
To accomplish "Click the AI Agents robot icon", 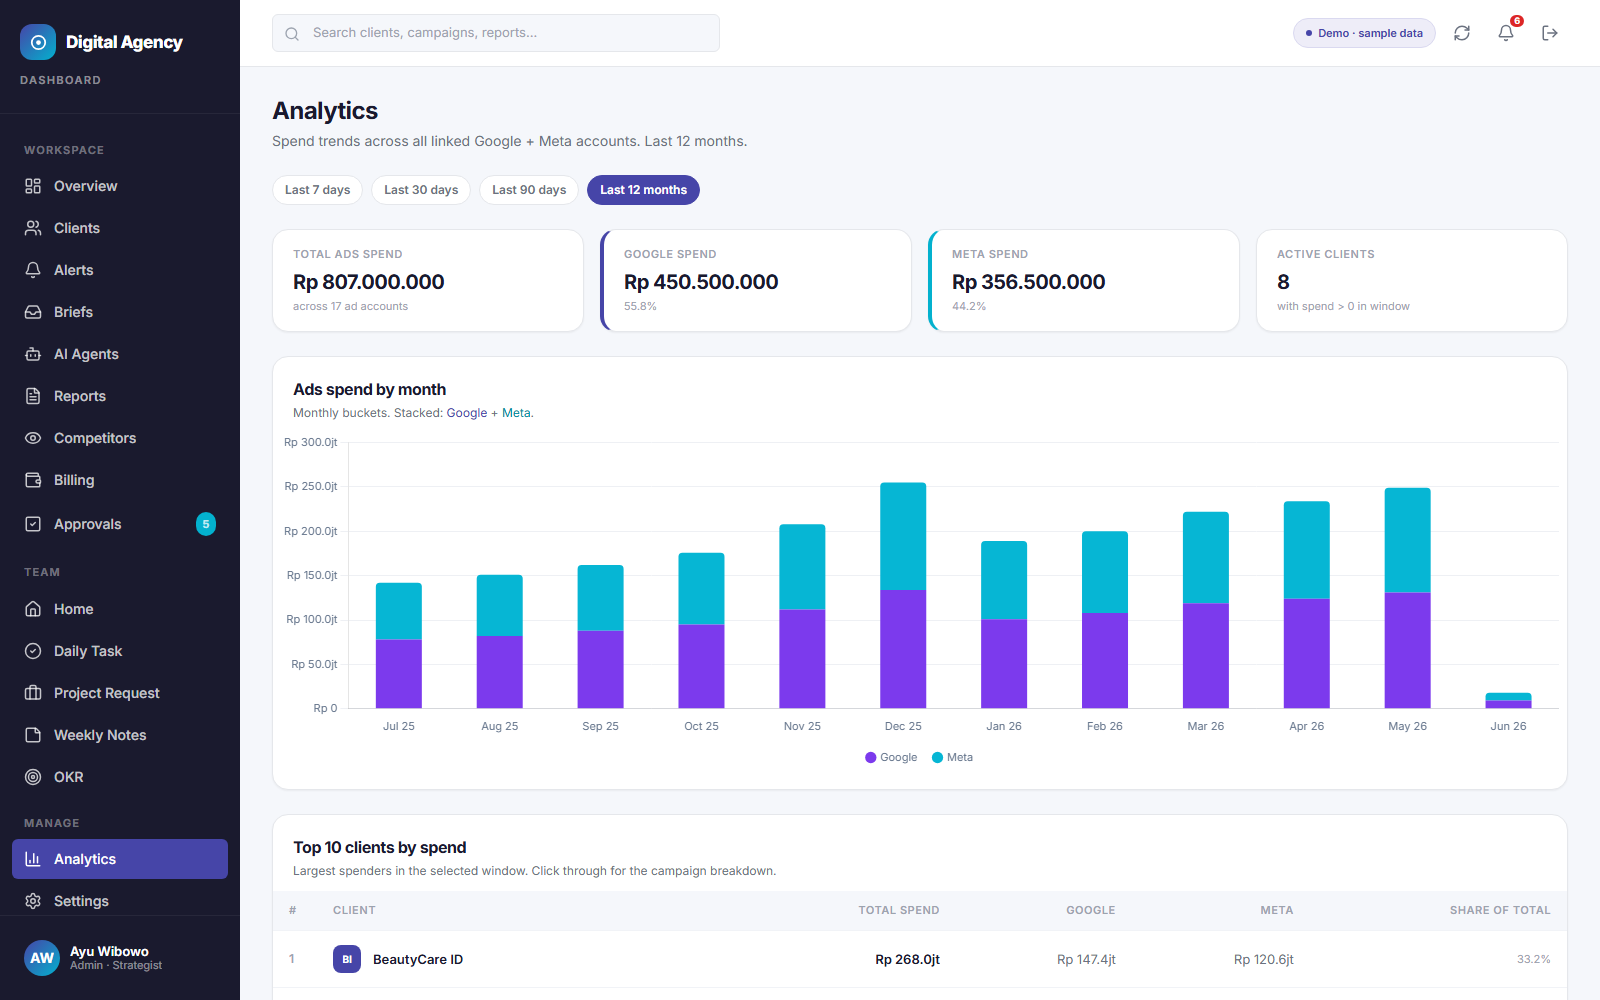I will click(33, 354).
